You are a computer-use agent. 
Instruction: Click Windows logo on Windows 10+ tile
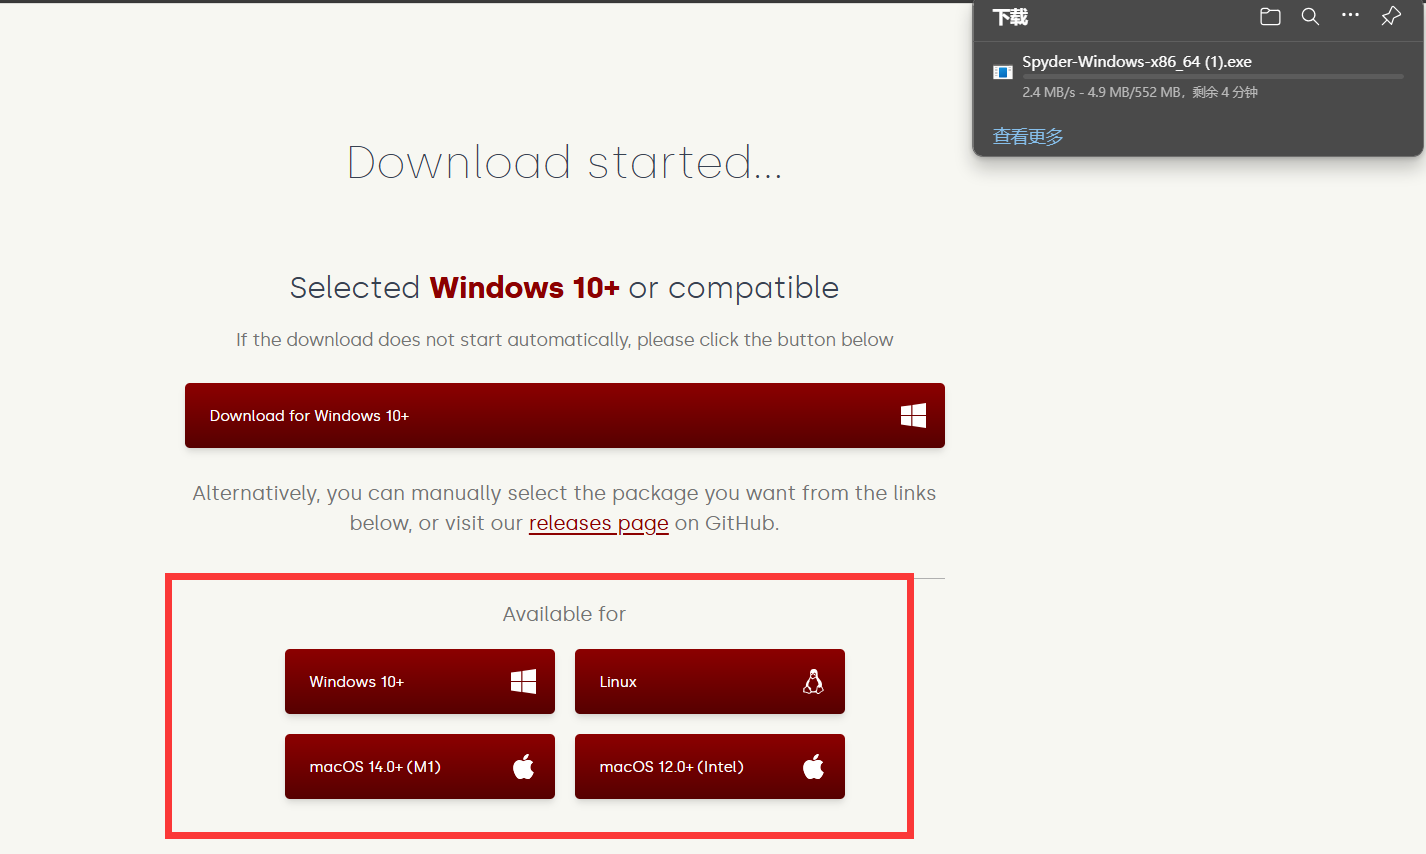[x=523, y=681]
